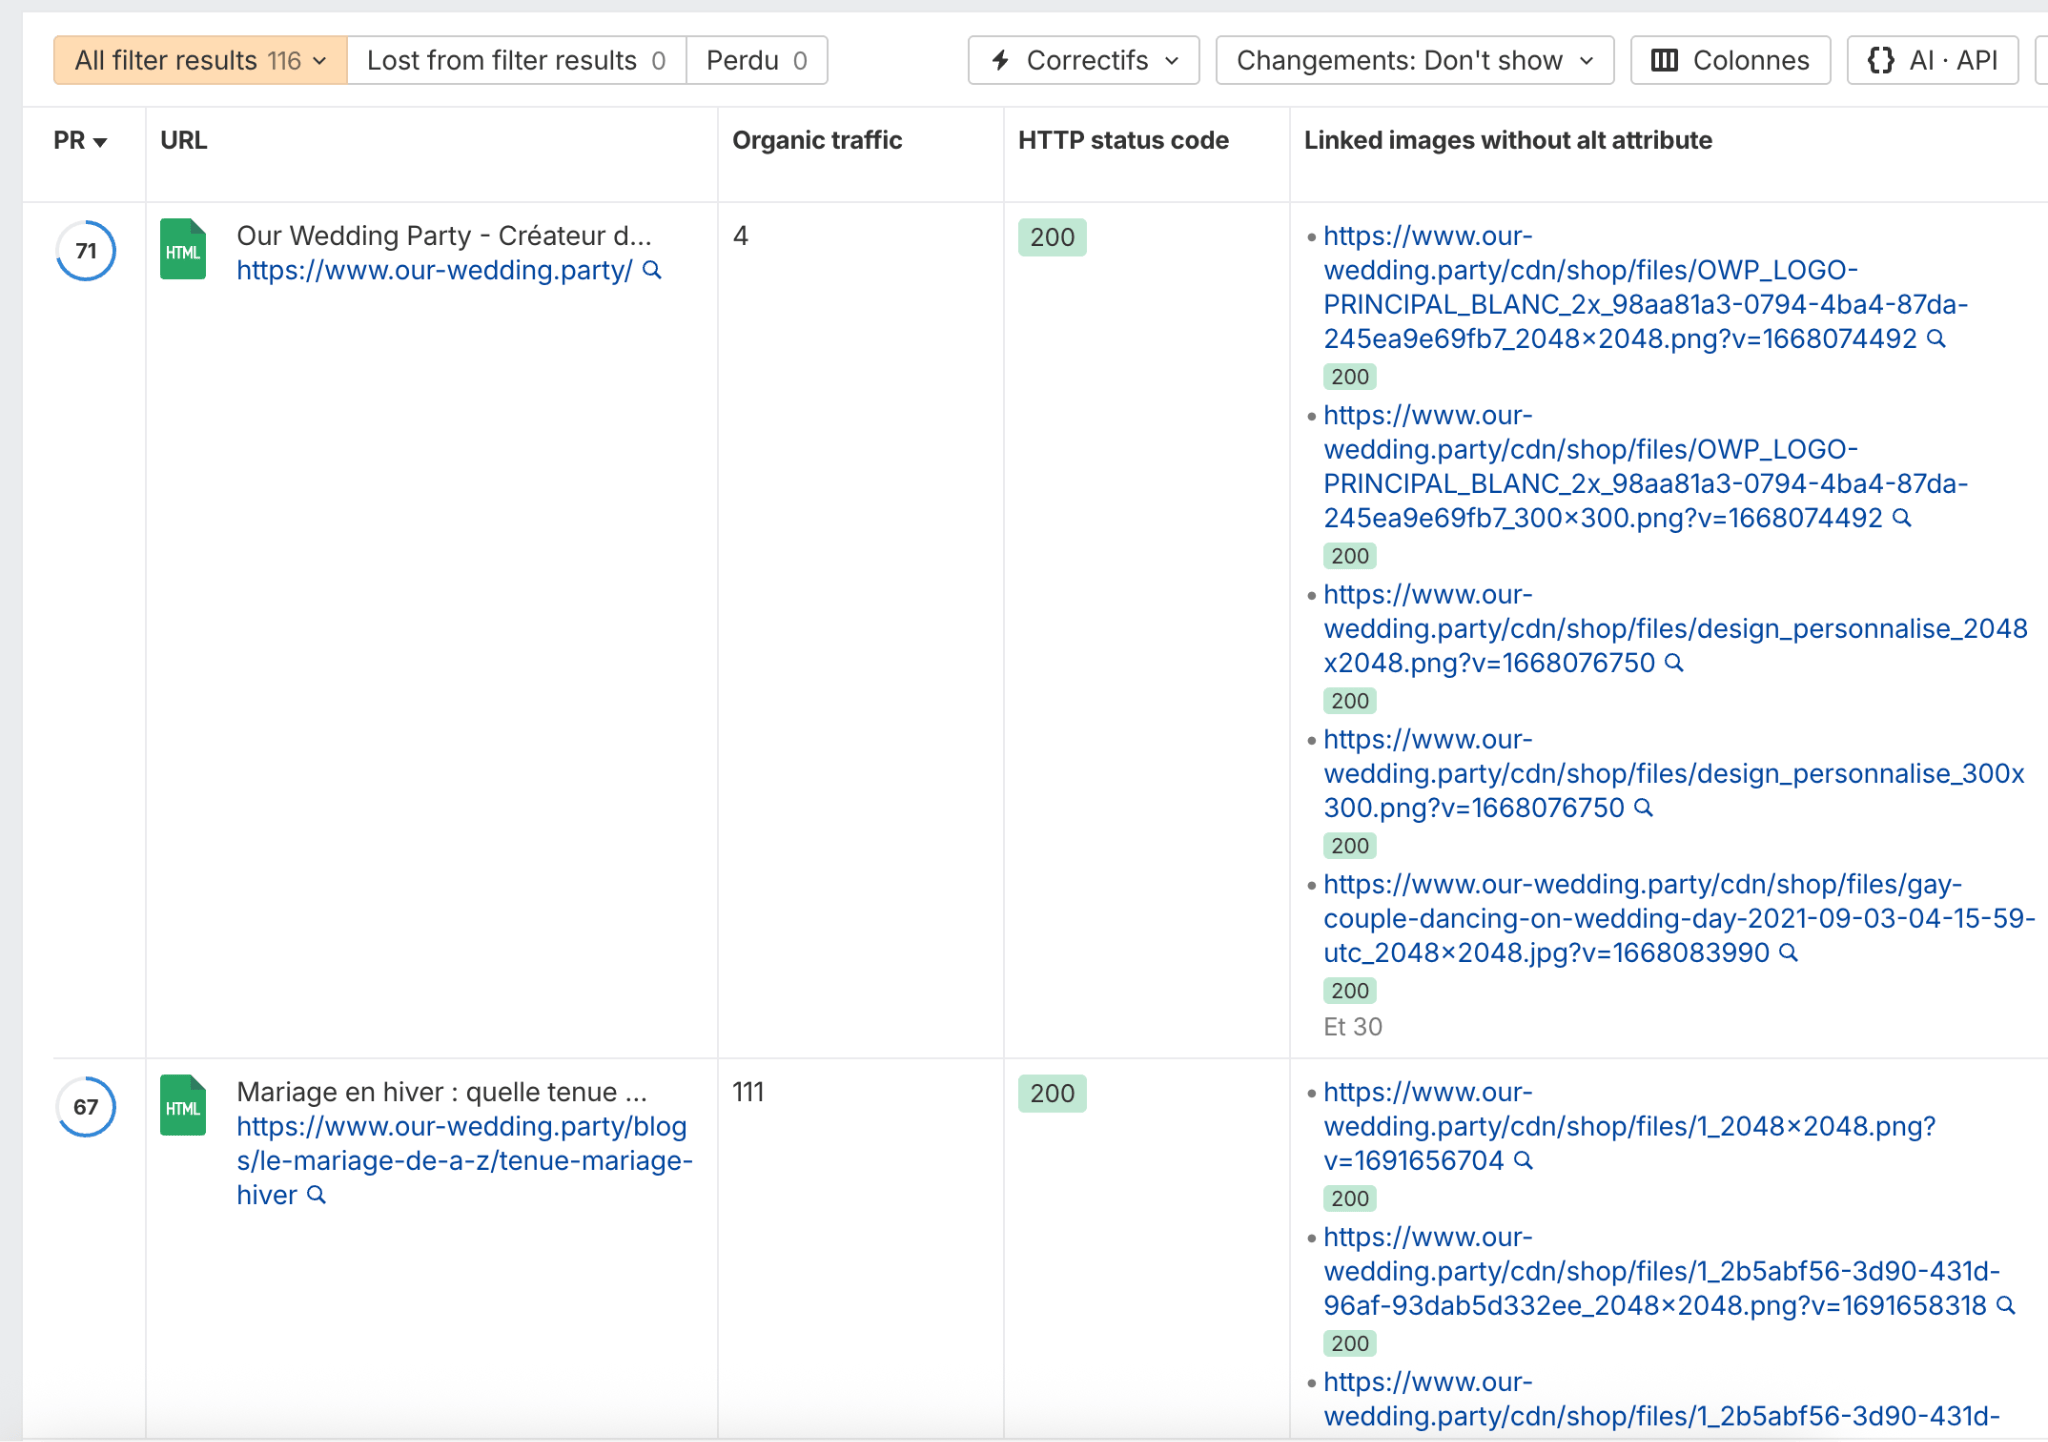Open the Colonnes column settings
This screenshot has height=1442, width=2048.
1731,60
